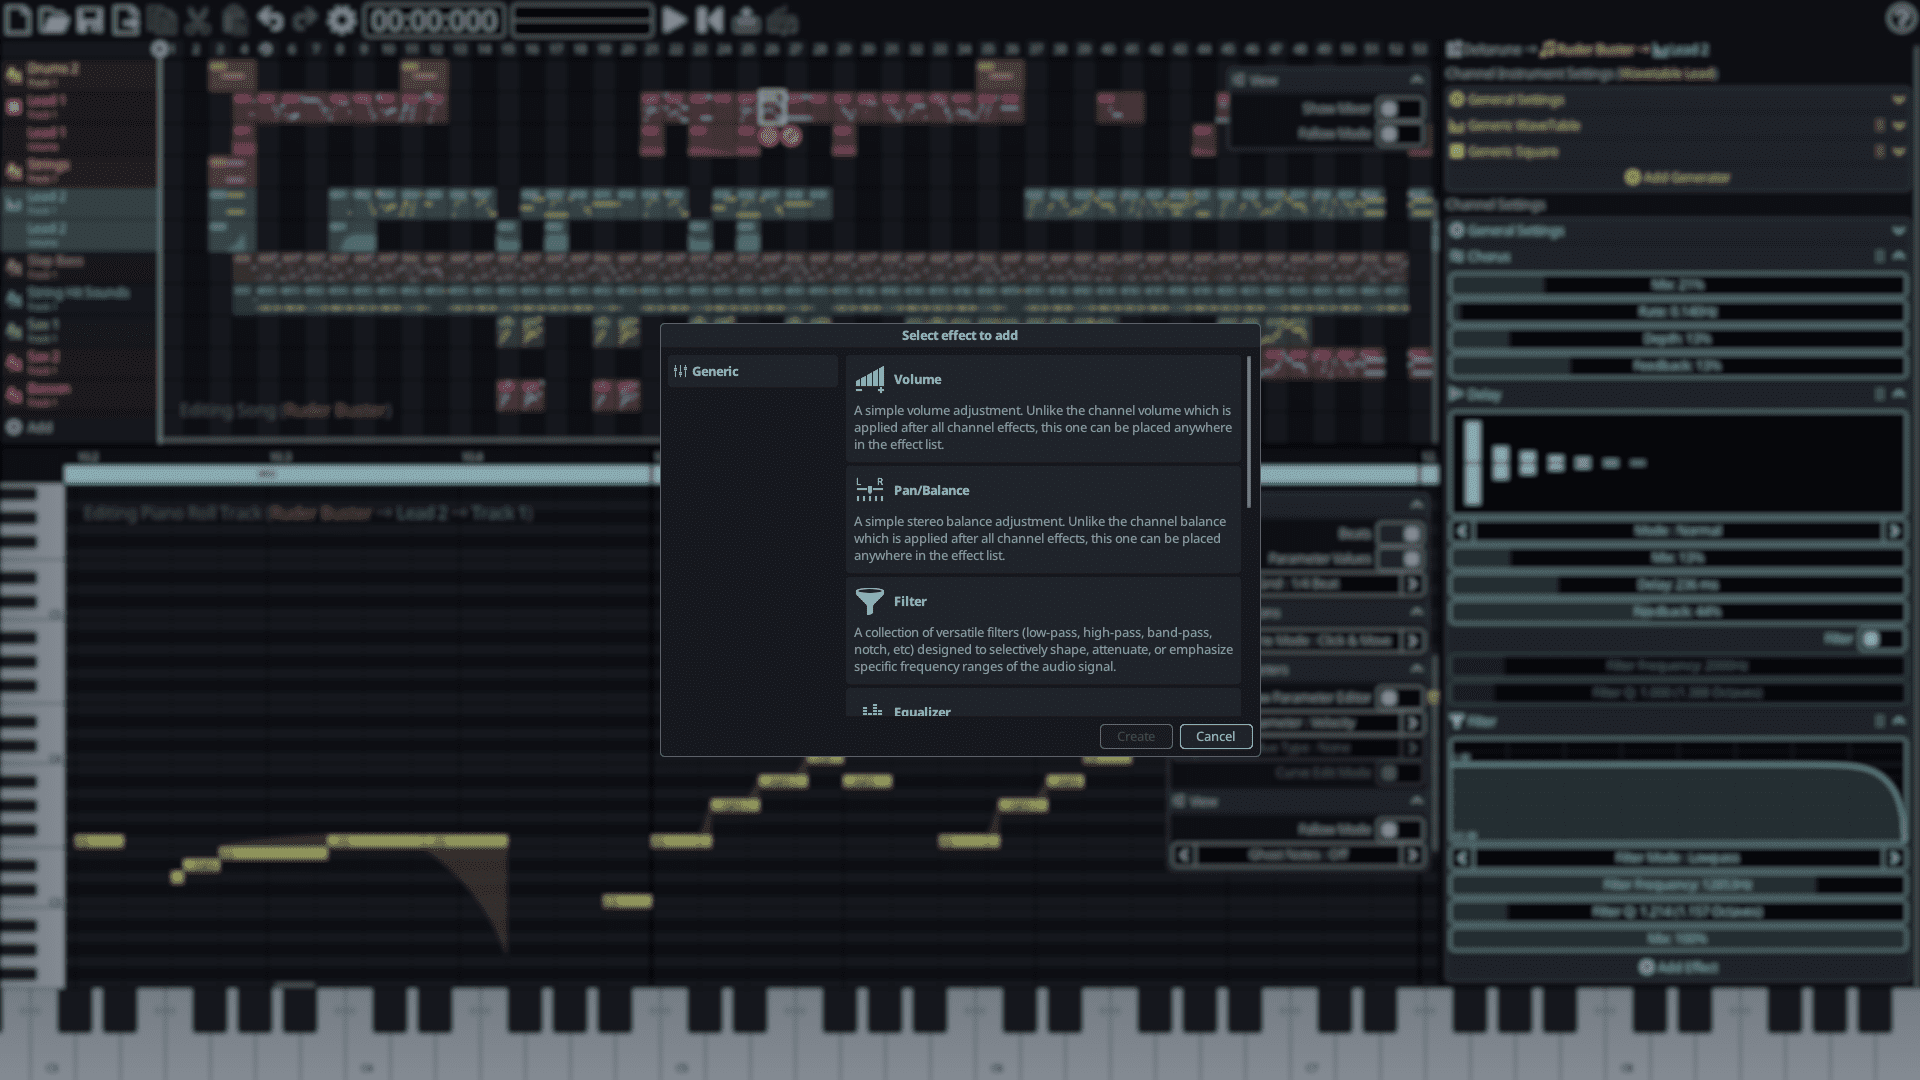
Task: Pick the Filter funnel icon
Action: [869, 601]
